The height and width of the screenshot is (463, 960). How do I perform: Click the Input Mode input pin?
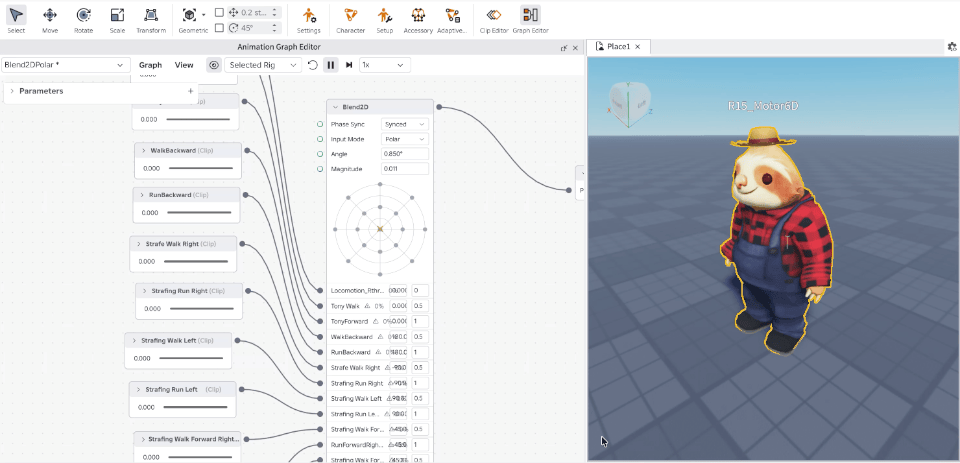tap(320, 139)
